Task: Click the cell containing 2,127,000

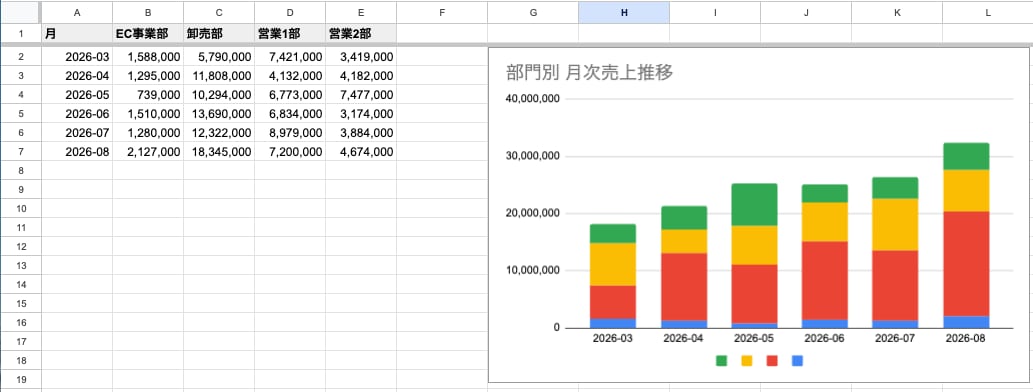Action: tap(148, 152)
